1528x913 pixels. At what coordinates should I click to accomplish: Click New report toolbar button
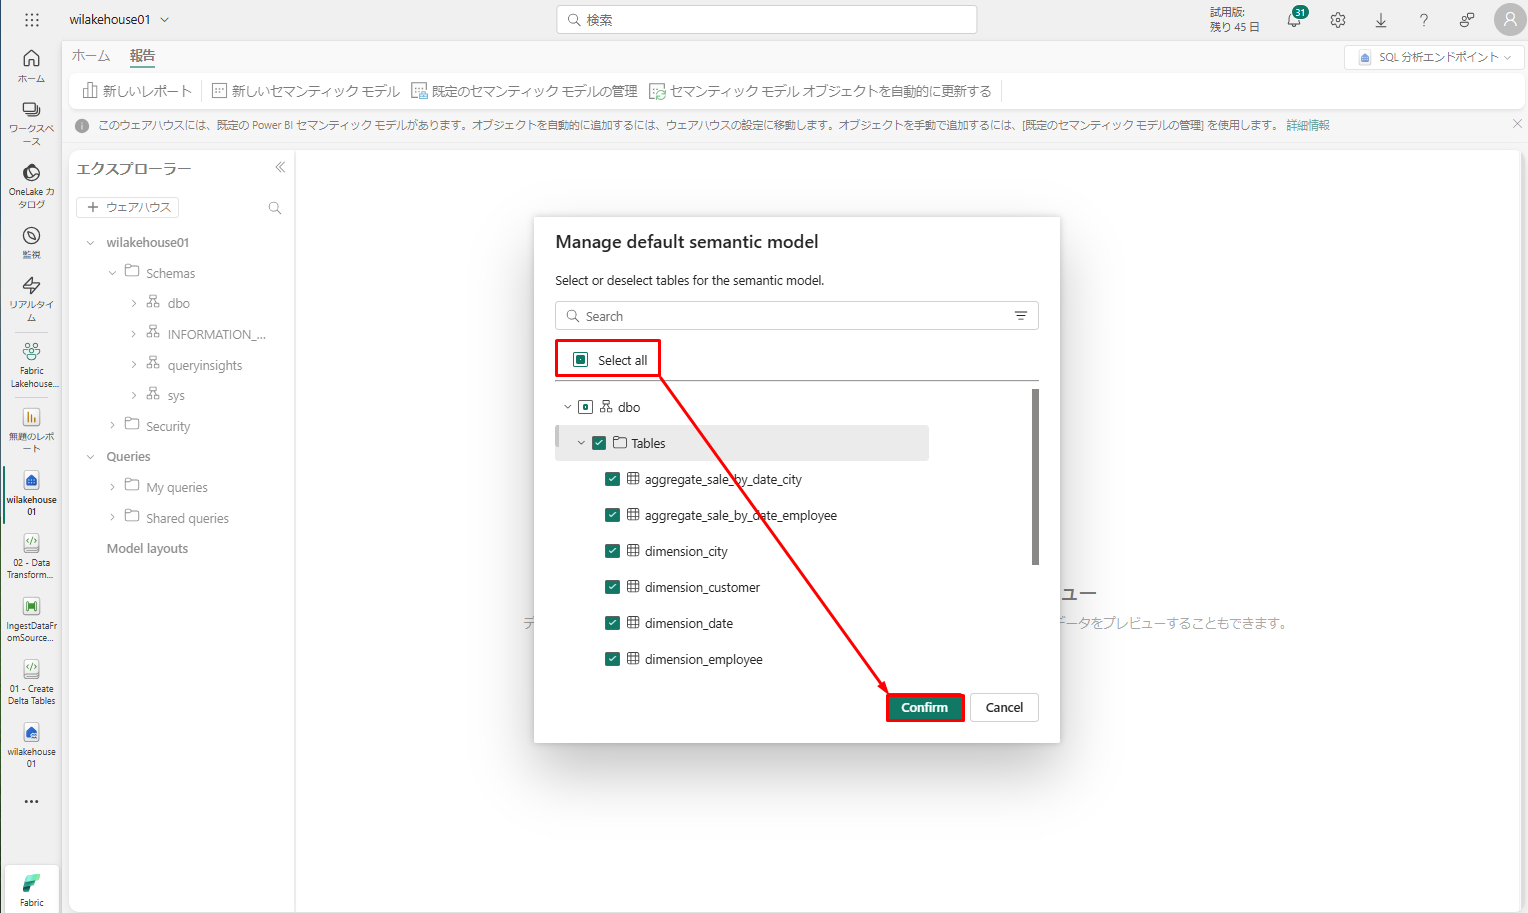[137, 91]
